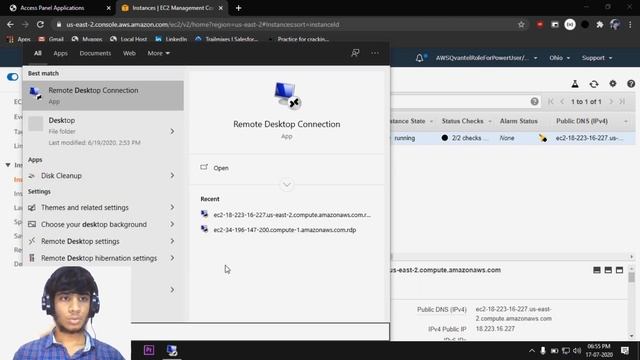
Task: Go to first page of instances
Action: 551,102
